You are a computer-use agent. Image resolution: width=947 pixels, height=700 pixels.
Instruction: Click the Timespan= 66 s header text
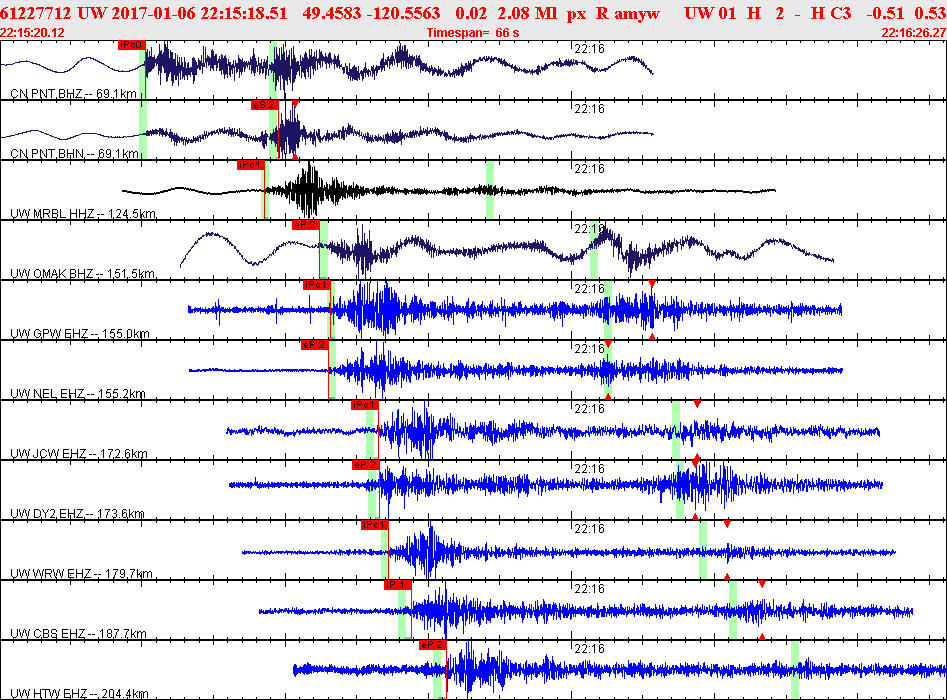pos(473,33)
